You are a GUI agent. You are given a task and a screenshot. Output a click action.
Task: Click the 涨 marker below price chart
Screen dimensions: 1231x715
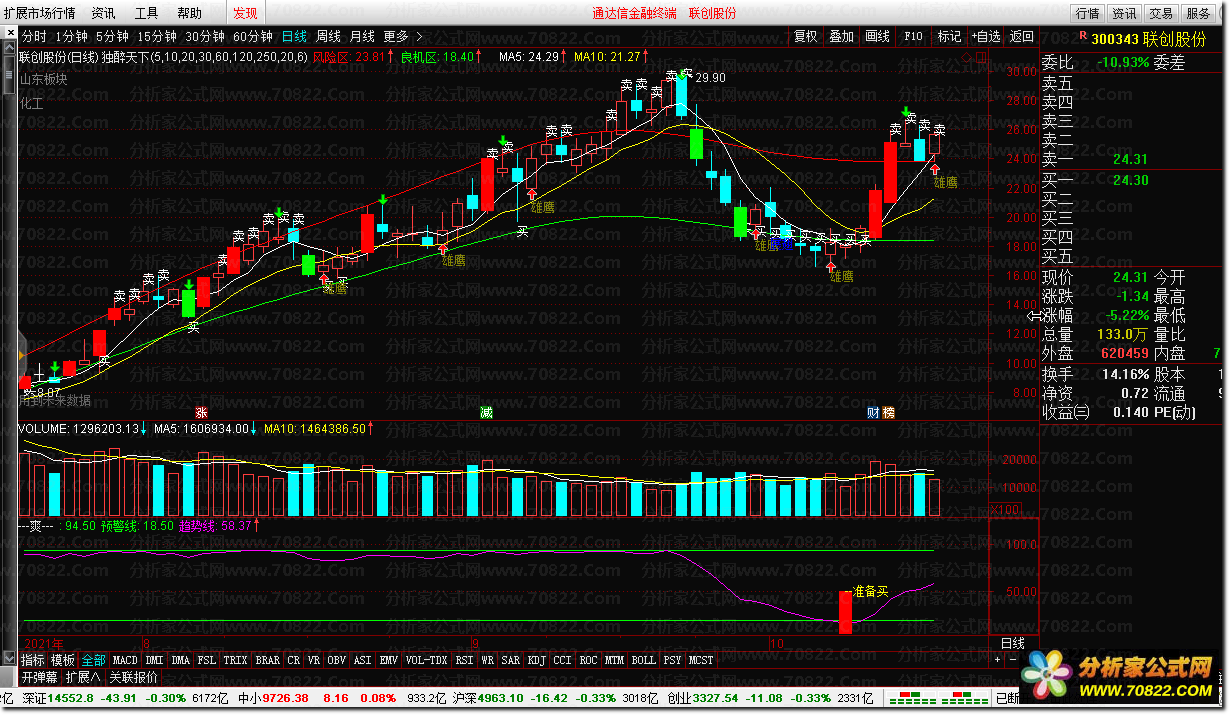tap(201, 412)
